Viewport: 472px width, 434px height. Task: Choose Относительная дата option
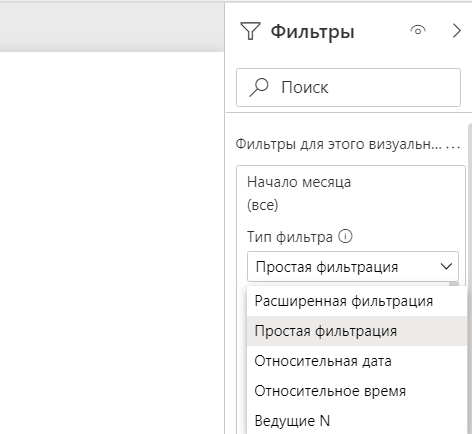[x=357, y=361]
